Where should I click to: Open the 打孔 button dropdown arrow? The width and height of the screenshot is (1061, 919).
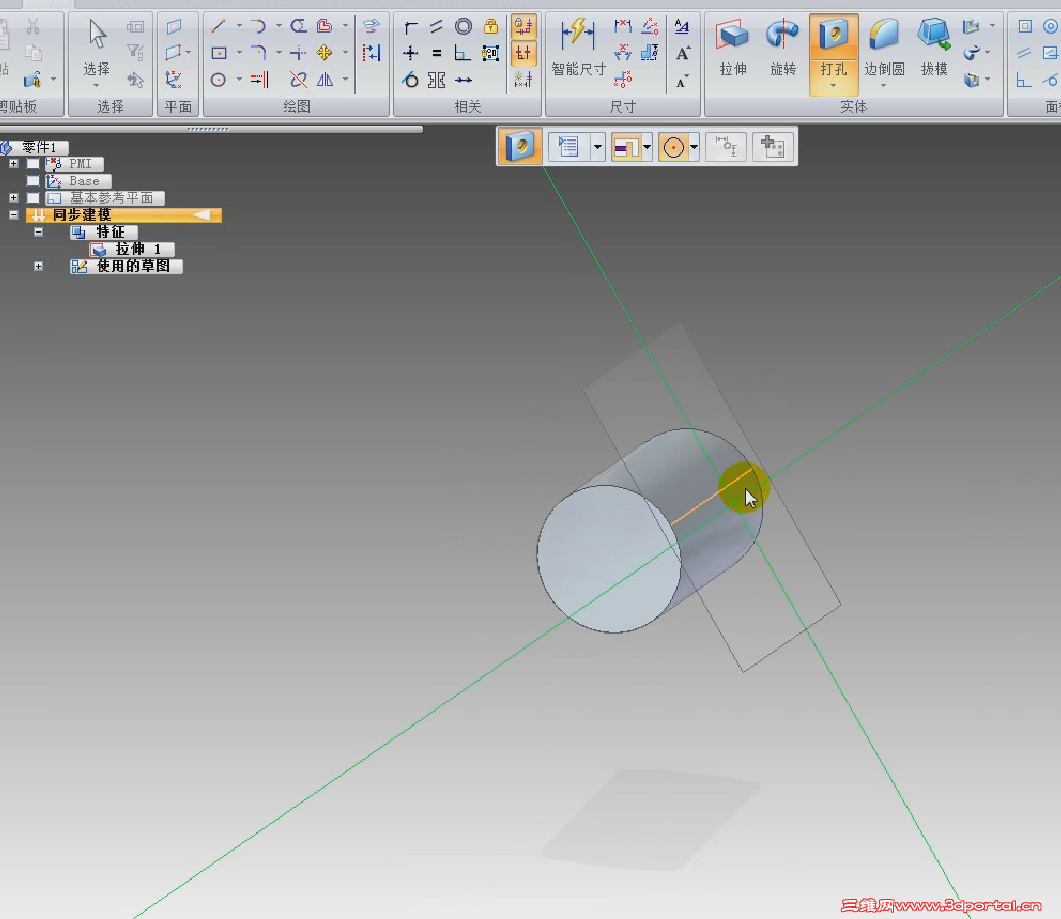(833, 86)
